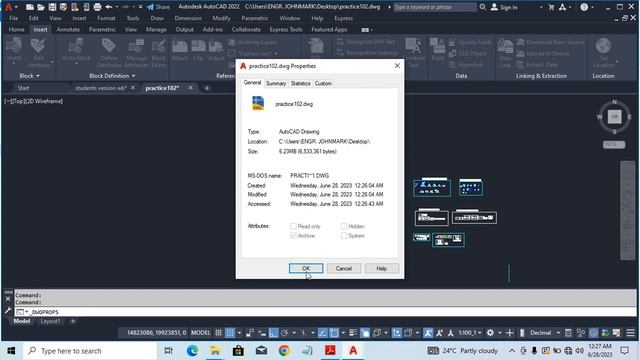Screen dimensions: 640x360
Task: Open the Undo history dropdown arrow
Action: 116,7
